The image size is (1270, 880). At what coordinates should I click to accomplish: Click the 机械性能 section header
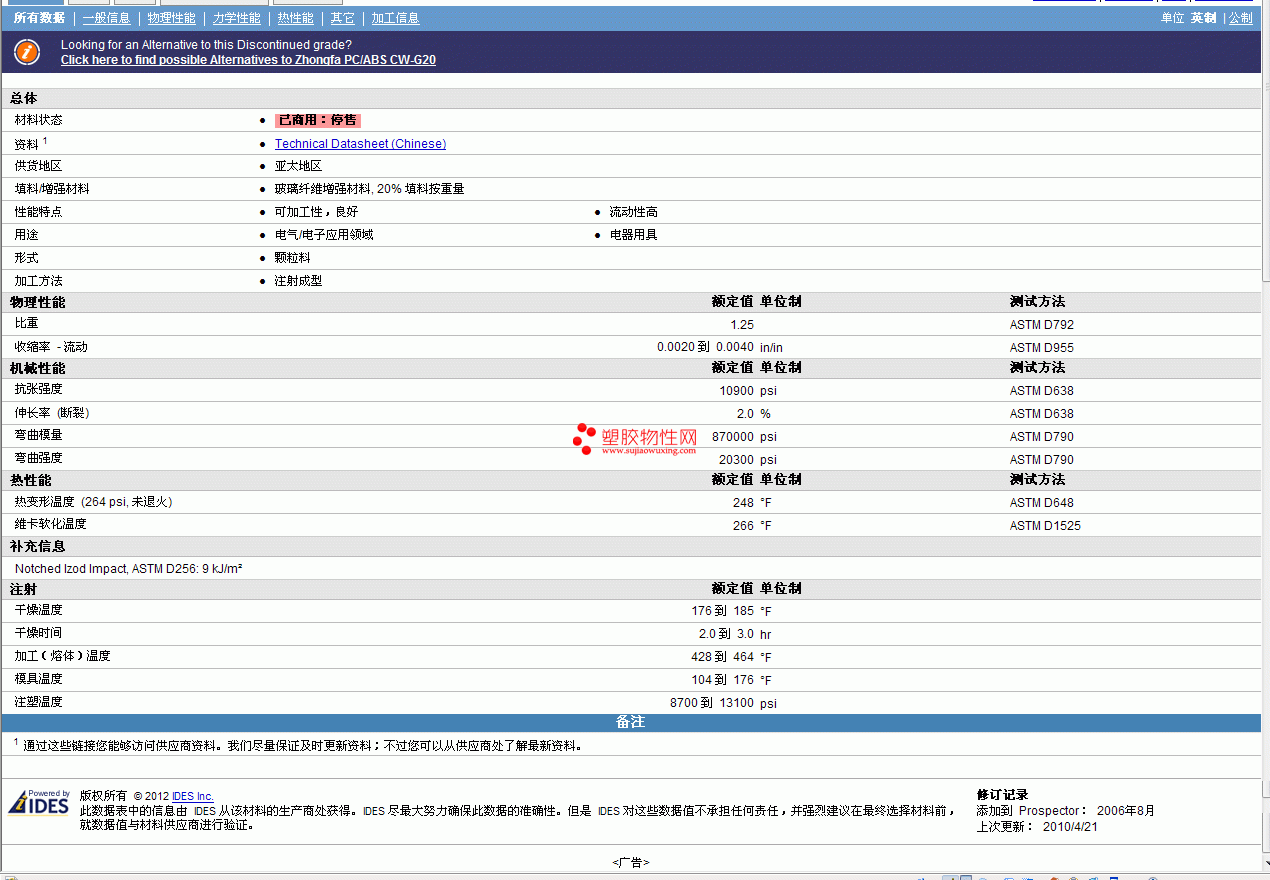pos(38,369)
